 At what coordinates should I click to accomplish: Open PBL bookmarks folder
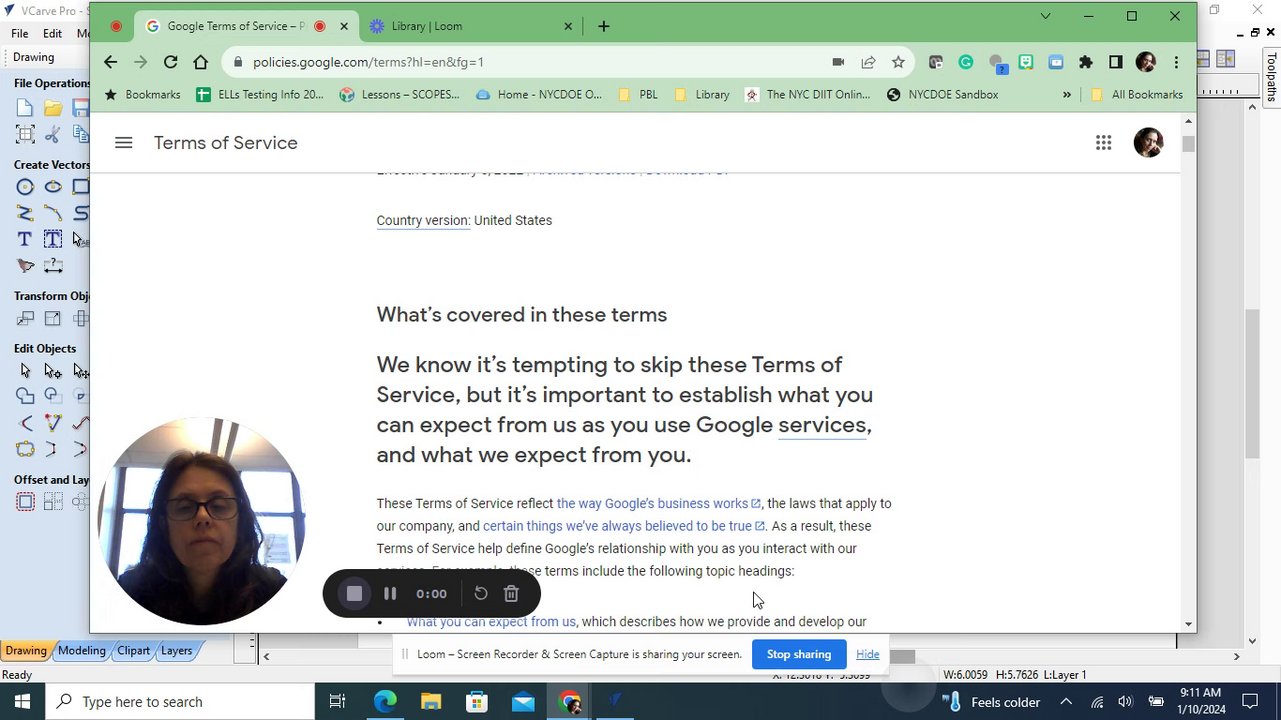point(637,94)
